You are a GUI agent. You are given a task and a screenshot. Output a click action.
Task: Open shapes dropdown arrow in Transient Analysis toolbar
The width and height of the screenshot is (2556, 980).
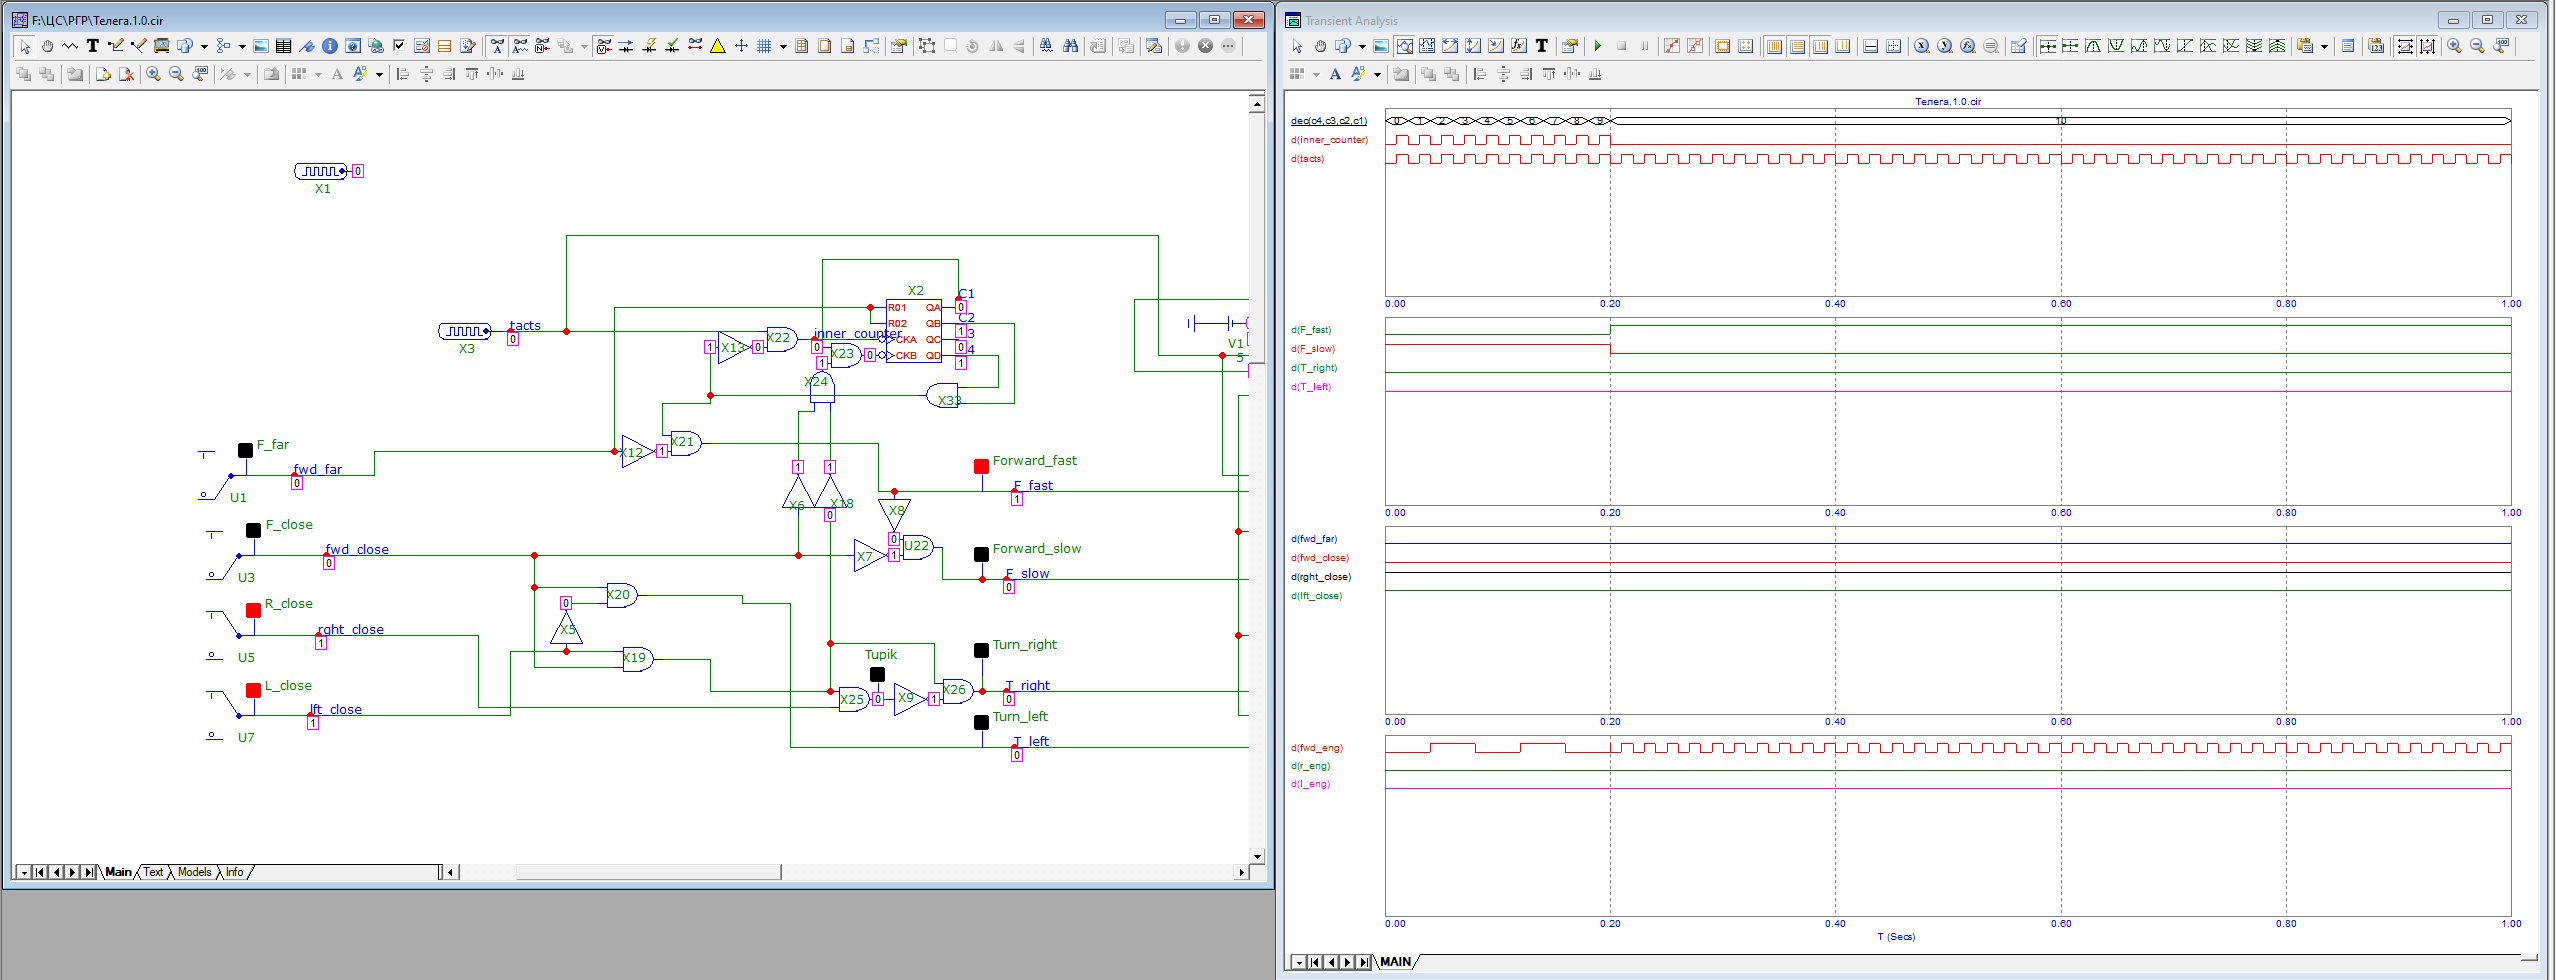(1362, 46)
